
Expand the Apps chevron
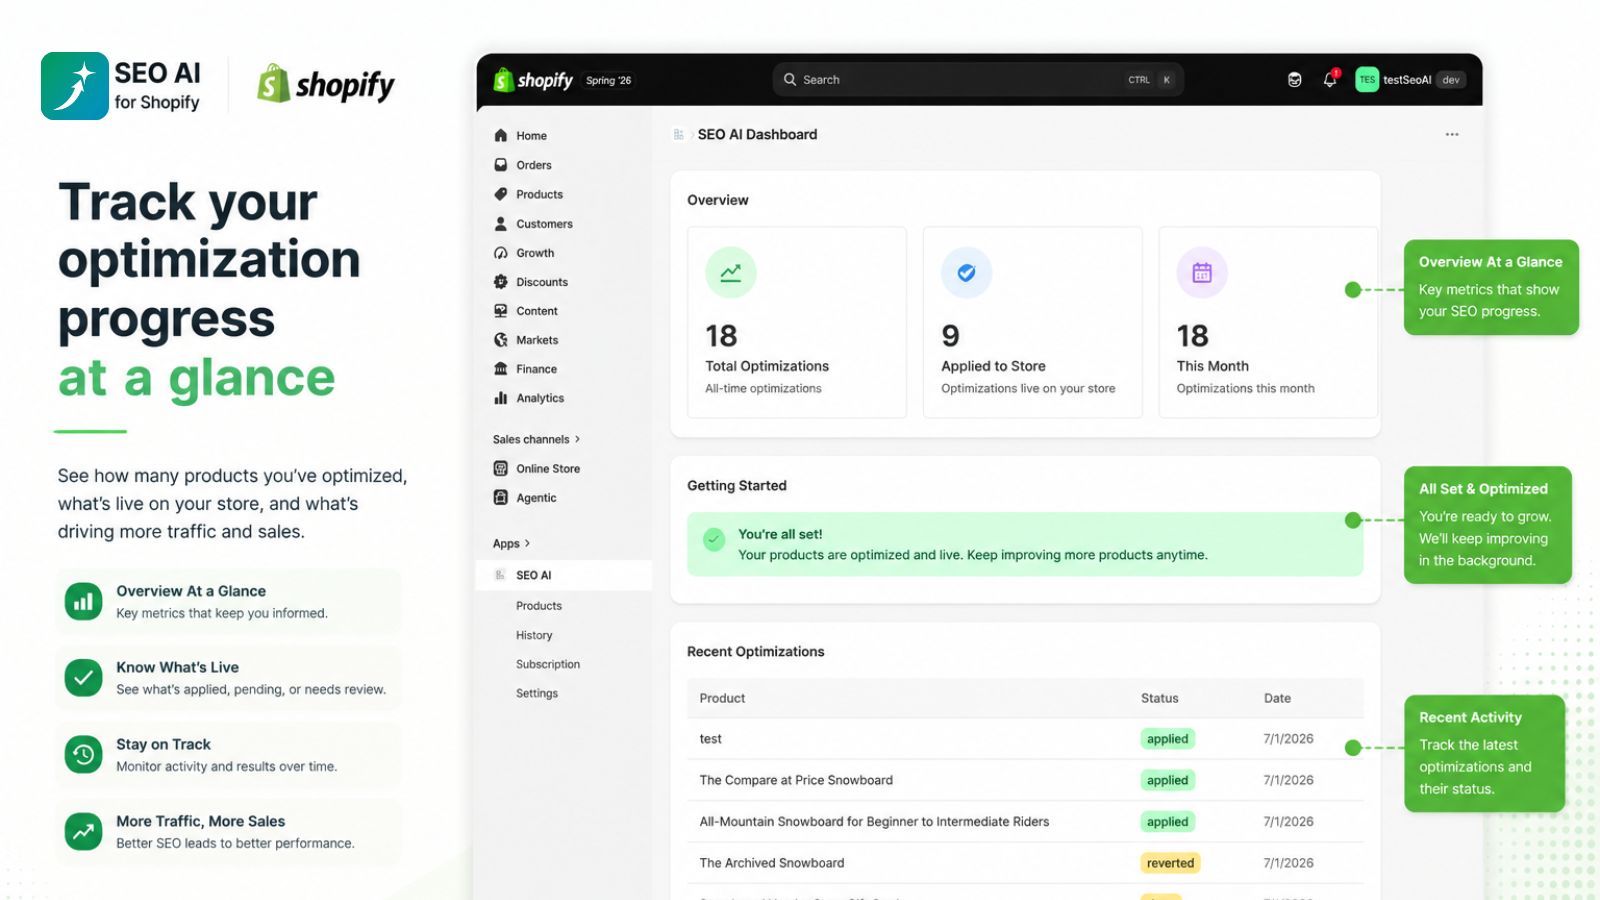tap(528, 543)
